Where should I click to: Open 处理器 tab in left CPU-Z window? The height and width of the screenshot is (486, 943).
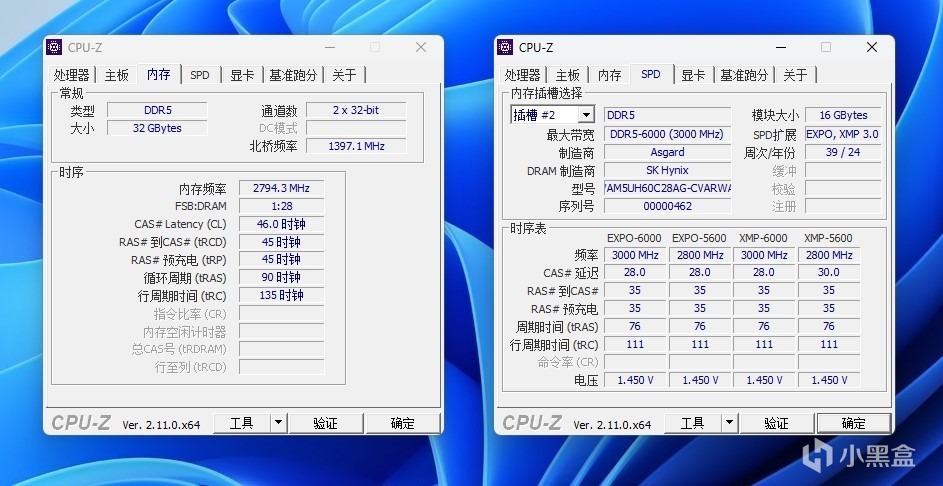[72, 75]
